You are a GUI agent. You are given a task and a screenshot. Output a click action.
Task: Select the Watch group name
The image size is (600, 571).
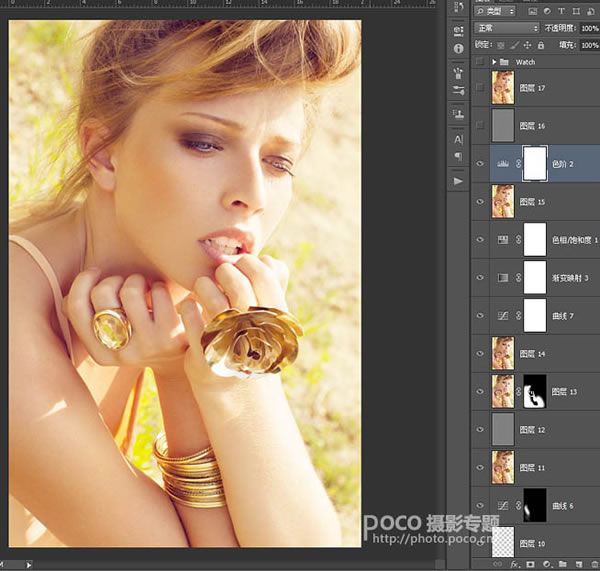tap(525, 62)
